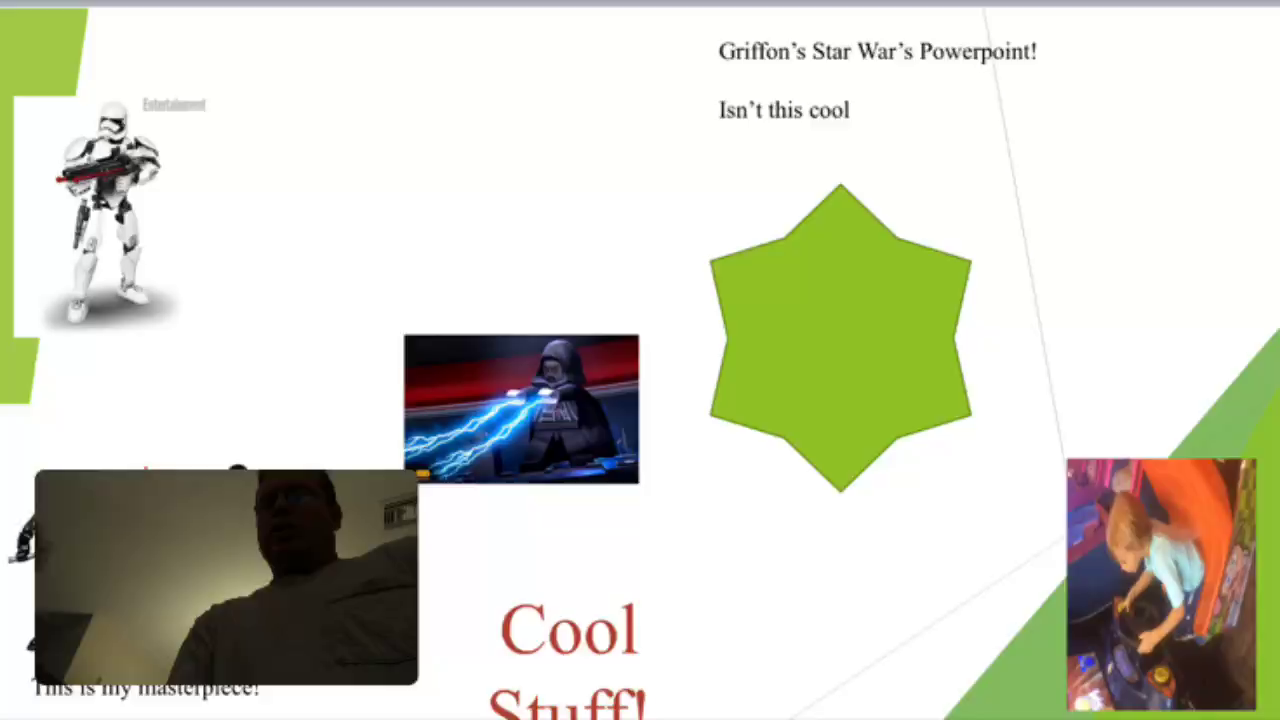Image resolution: width=1280 pixels, height=720 pixels.
Task: Click the Griffon's Star War's Powerpoint title
Action: (x=877, y=52)
